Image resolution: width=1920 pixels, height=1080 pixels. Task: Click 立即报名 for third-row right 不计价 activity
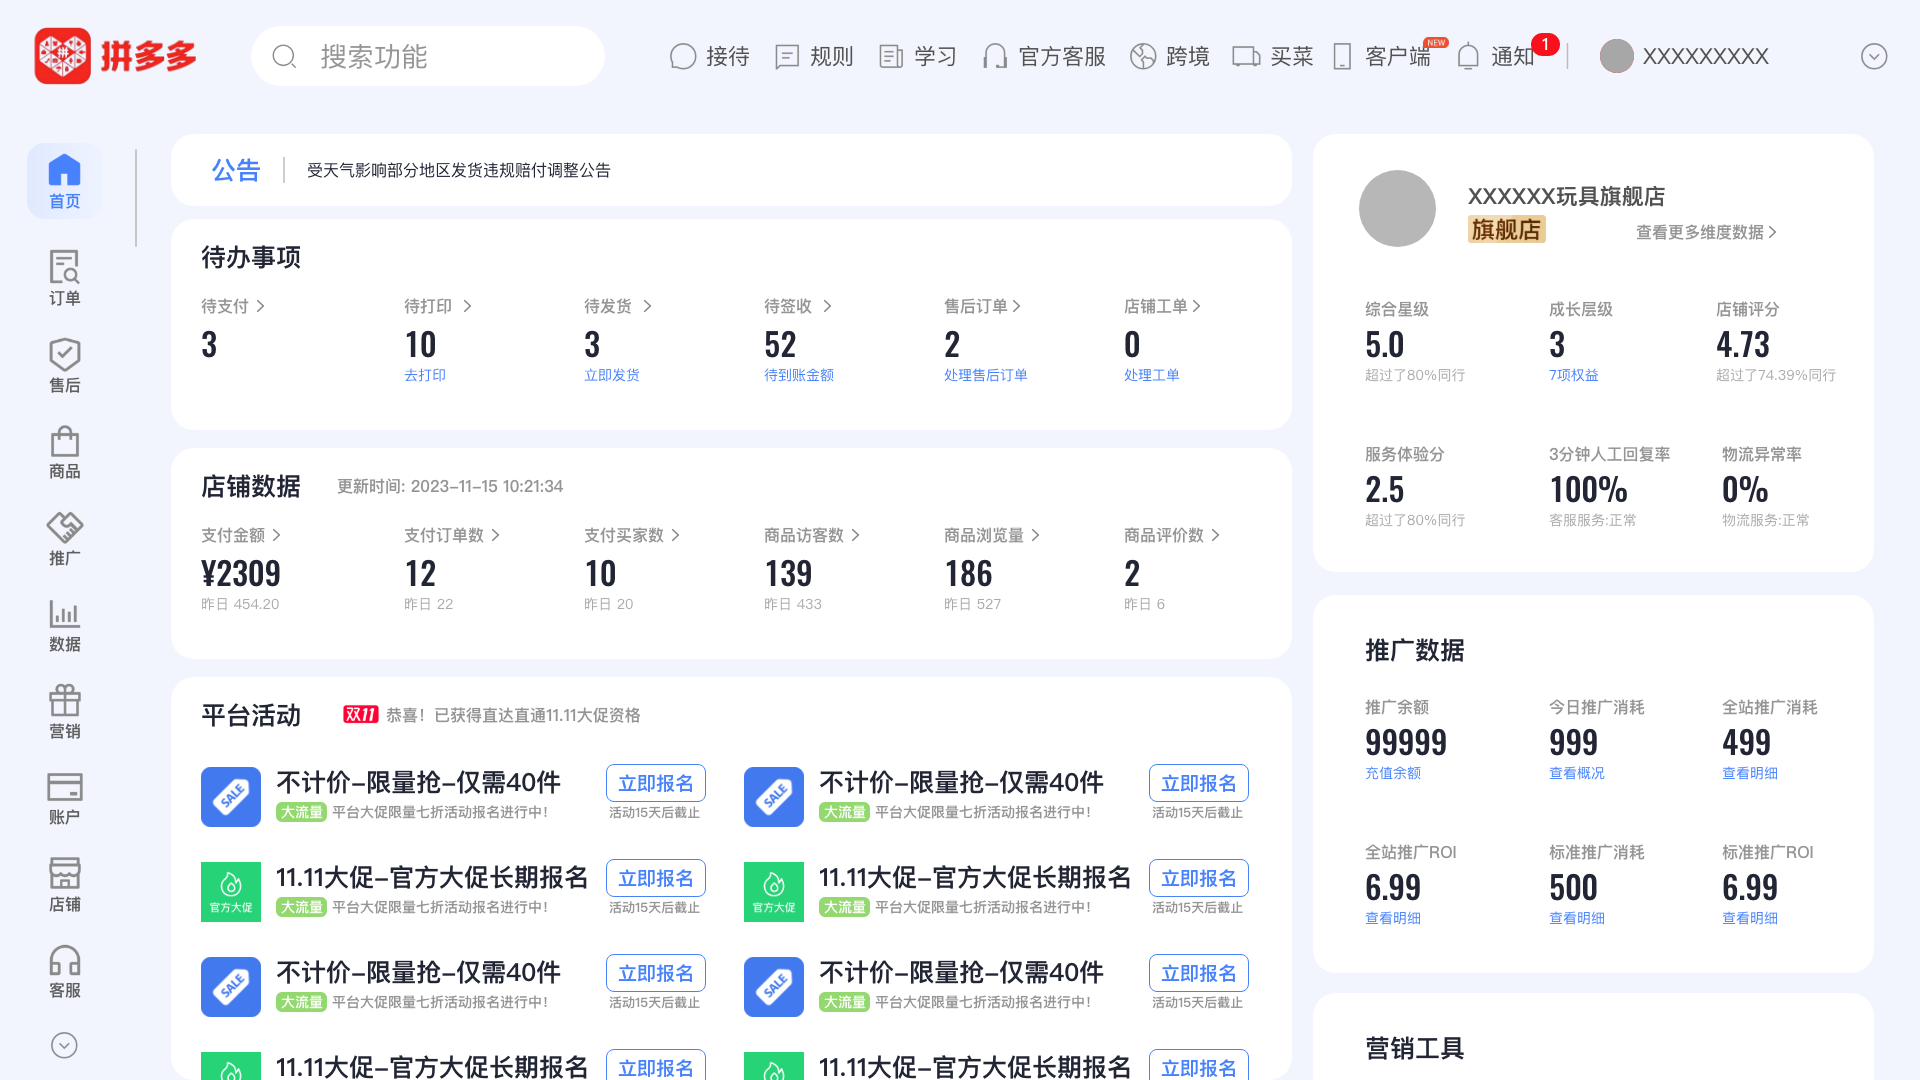[1199, 973]
